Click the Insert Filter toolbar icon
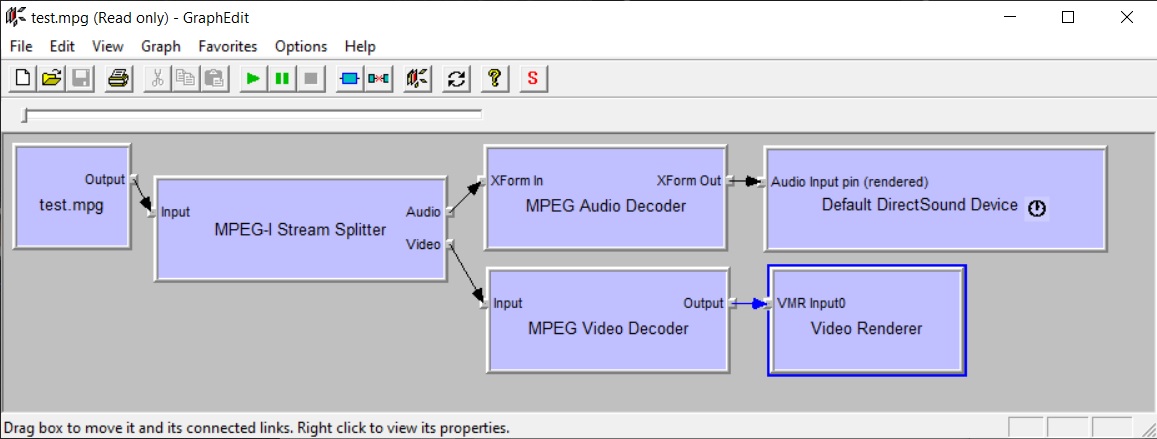 coord(350,78)
